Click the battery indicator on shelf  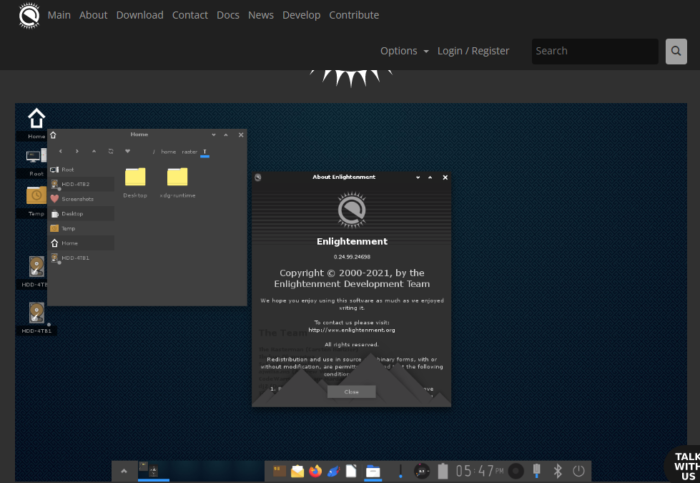tap(442, 471)
